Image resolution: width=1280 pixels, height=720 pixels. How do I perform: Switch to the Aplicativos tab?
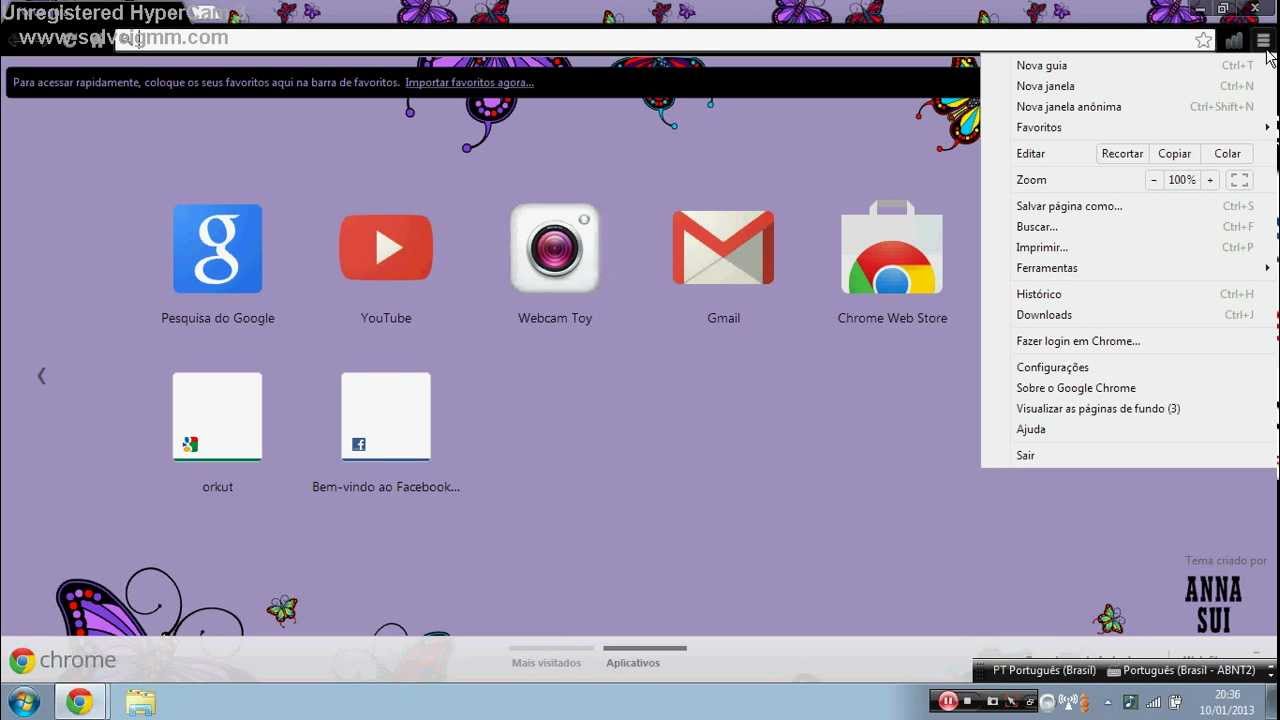point(633,662)
